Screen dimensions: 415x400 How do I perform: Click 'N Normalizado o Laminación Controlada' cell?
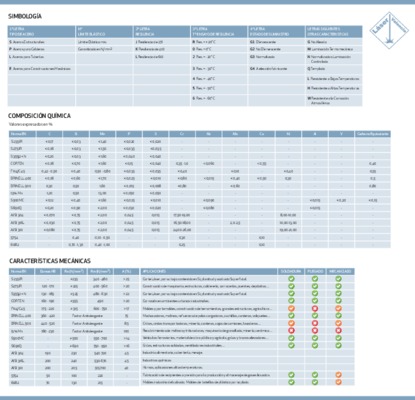tap(334, 59)
